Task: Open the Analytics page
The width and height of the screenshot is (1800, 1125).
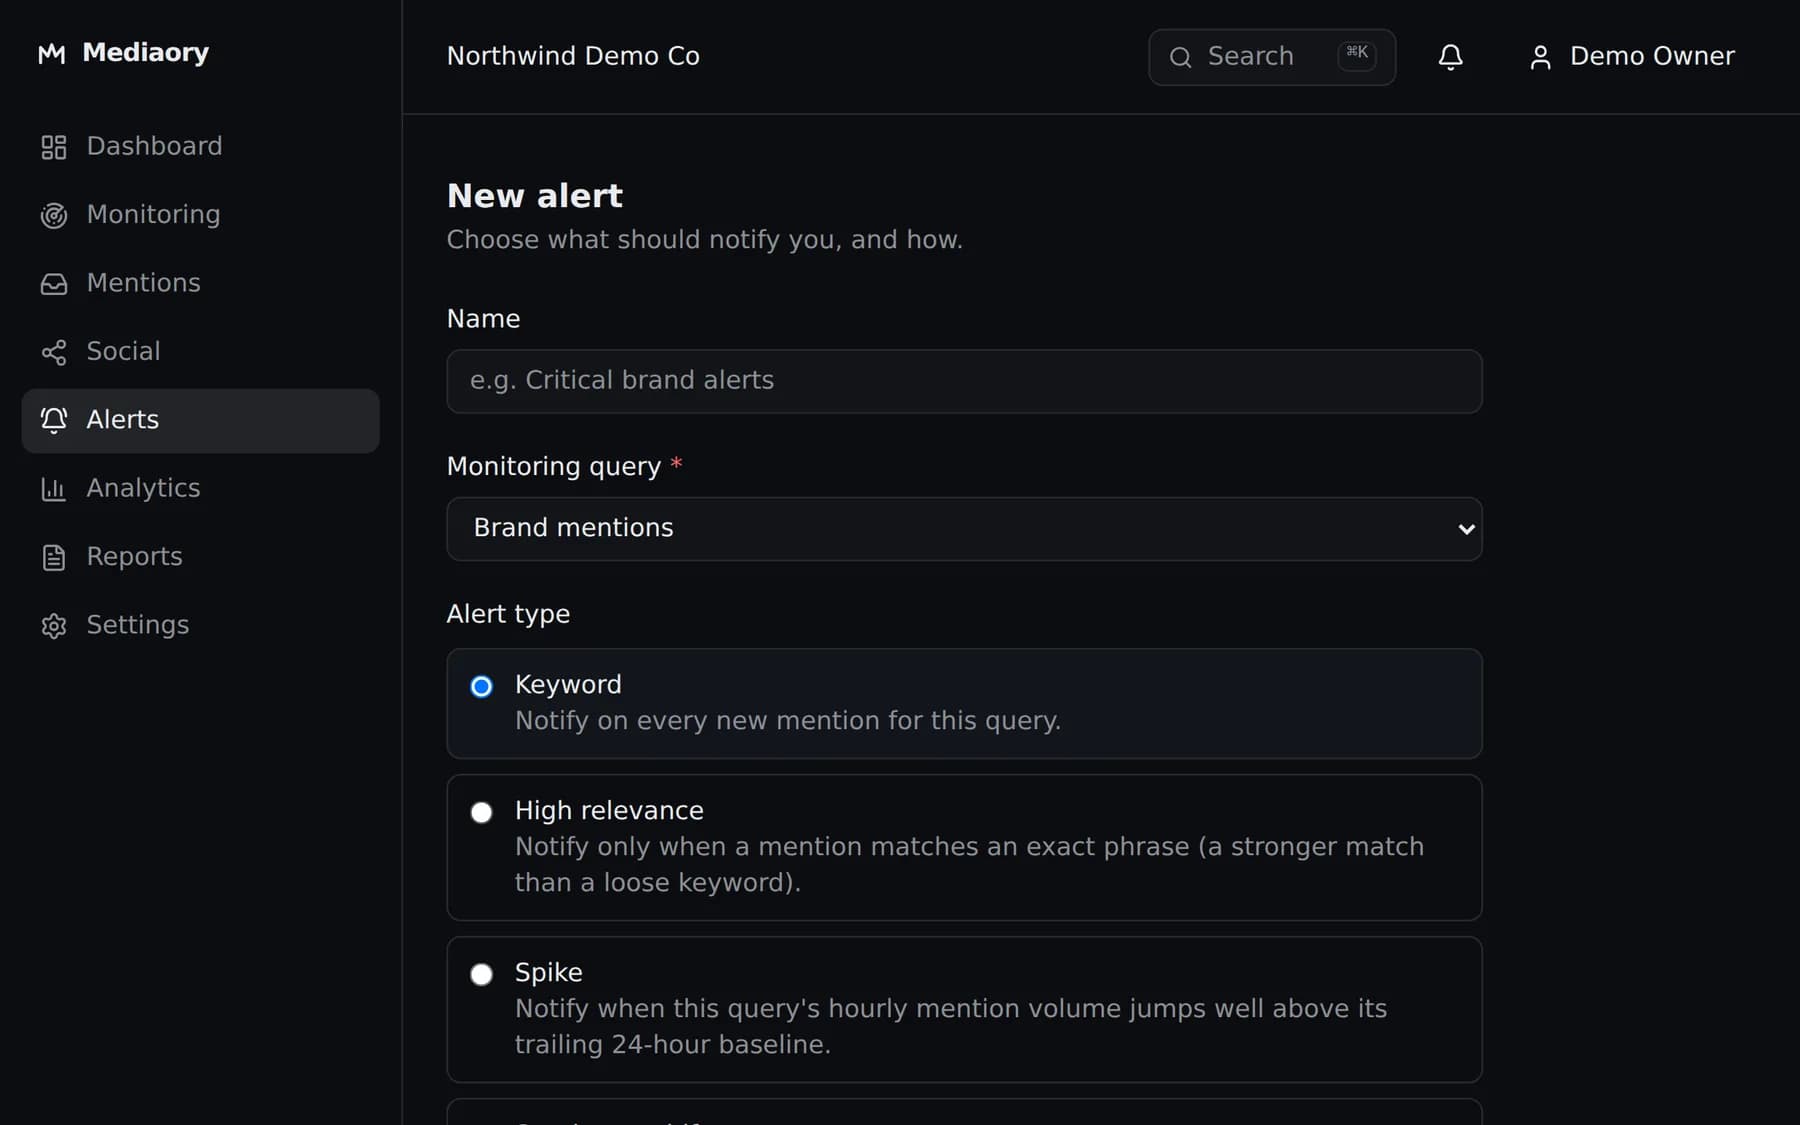Action: point(200,489)
